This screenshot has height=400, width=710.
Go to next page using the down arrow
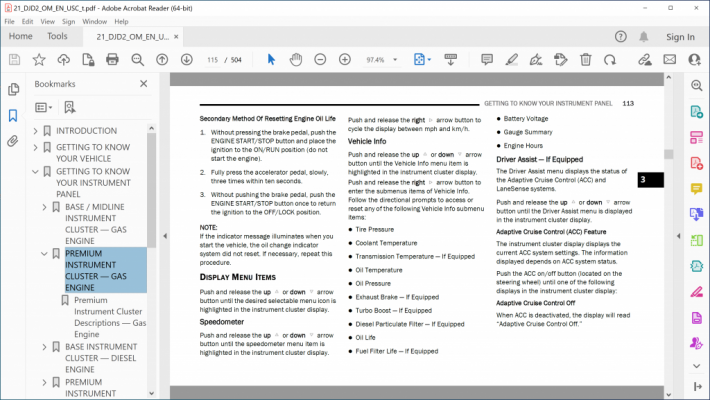[187, 59]
